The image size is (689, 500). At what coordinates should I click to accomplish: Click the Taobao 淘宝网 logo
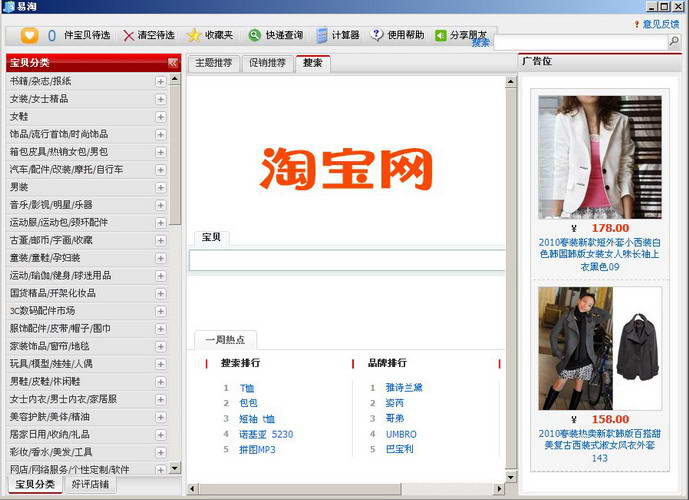pos(347,169)
